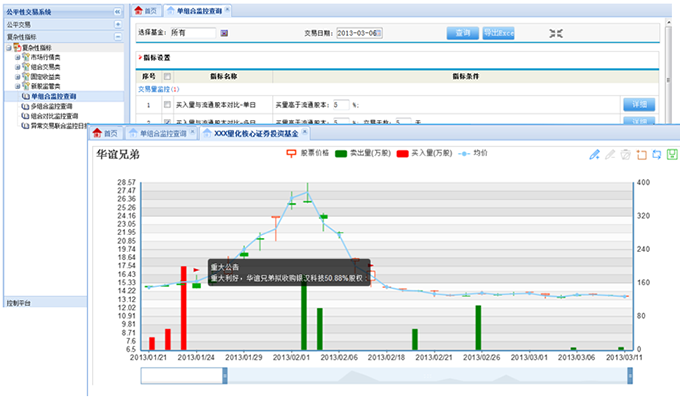680x397 pixels.
Task: Click the 组合交易类 folder icon
Action: click(26, 66)
